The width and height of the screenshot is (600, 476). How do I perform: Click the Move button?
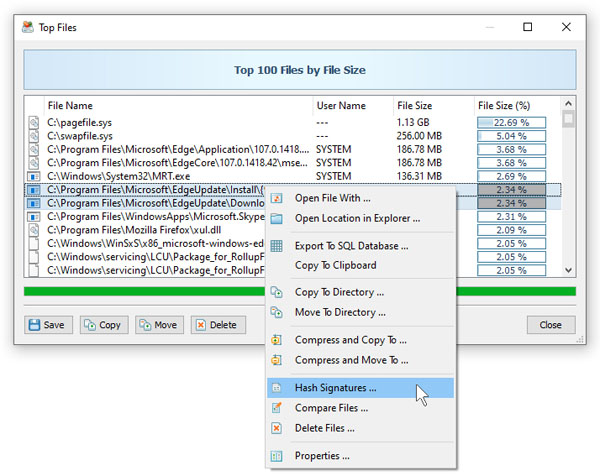pos(159,325)
